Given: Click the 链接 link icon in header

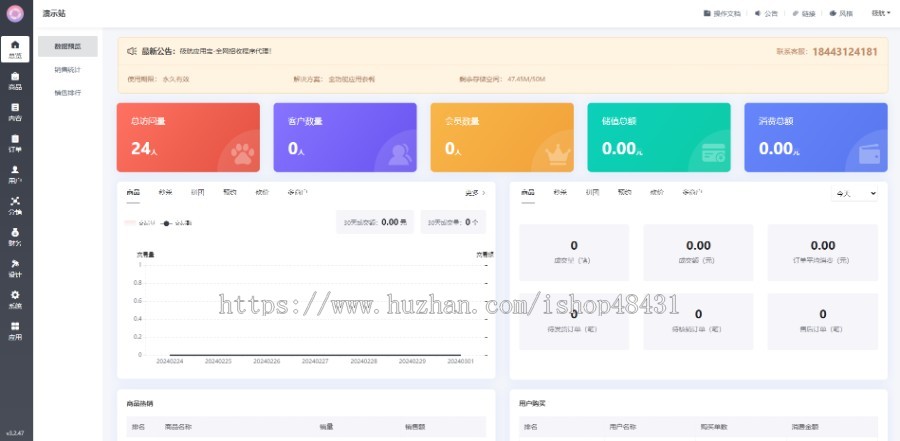Looking at the screenshot, I should (x=796, y=13).
